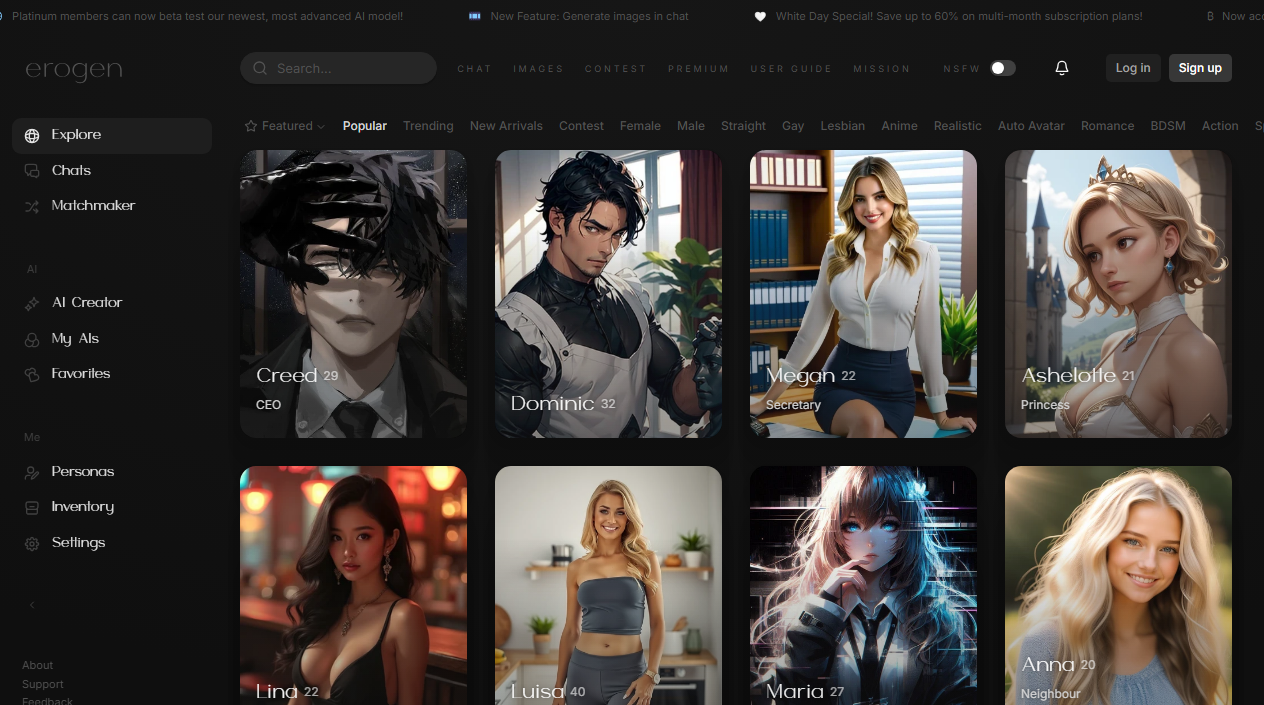Select the Explore sidebar icon

click(x=32, y=133)
